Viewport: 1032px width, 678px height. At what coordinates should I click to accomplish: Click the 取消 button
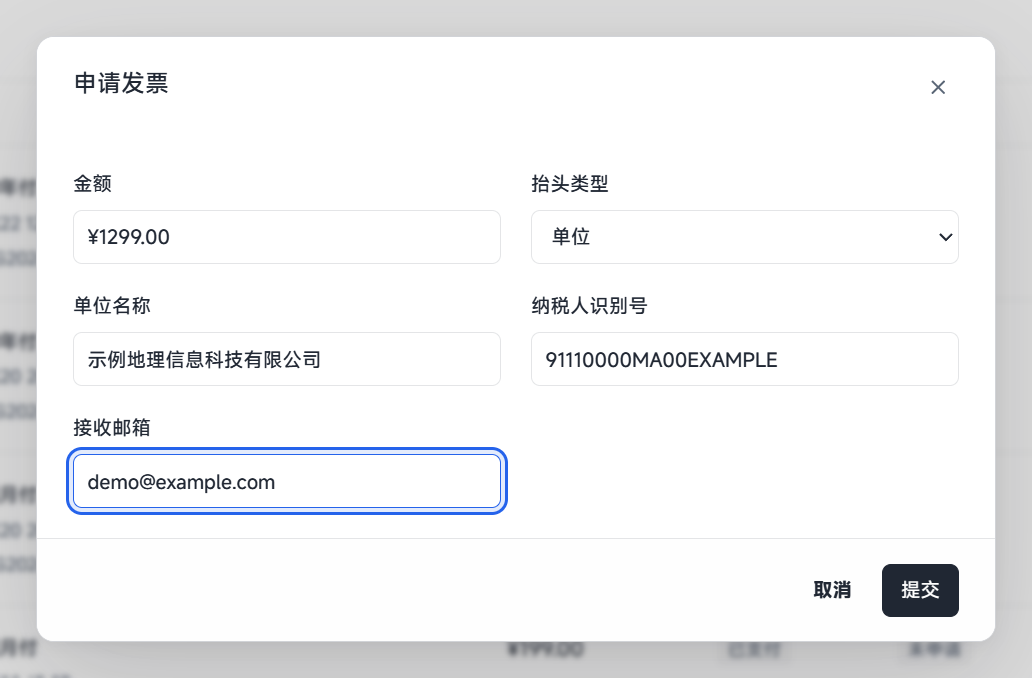tap(832, 590)
